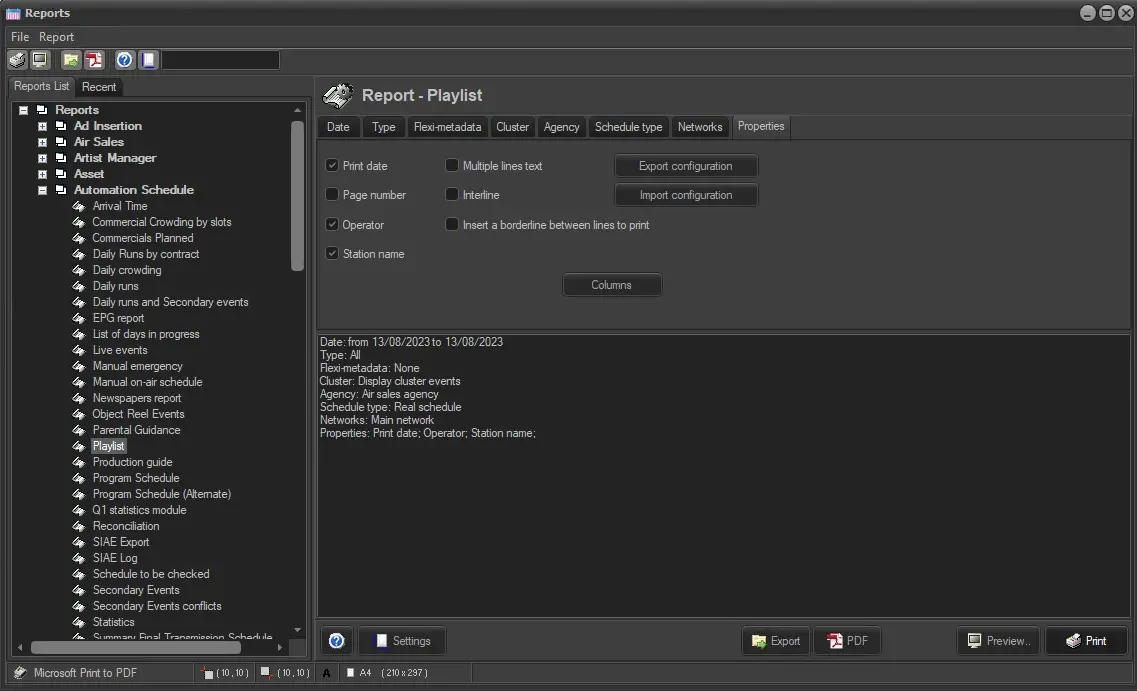Collapse the Automation Schedule node
Image resolution: width=1137 pixels, height=691 pixels.
pyautogui.click(x=43, y=190)
